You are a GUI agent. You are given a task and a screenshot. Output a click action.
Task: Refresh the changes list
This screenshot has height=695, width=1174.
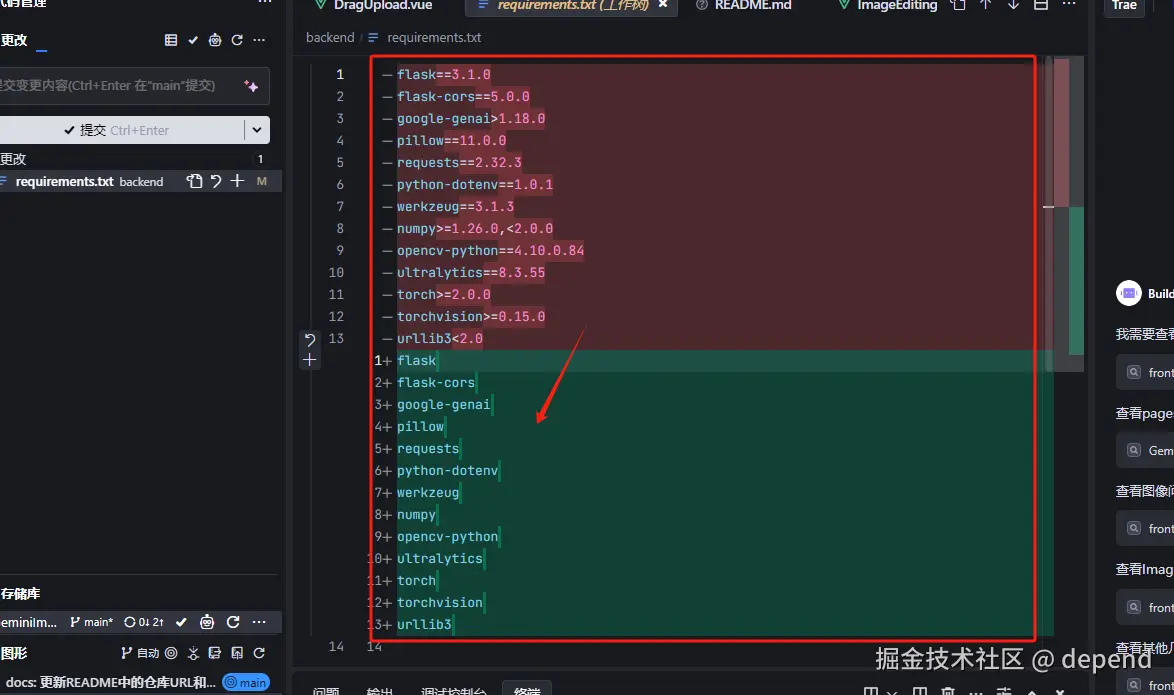point(237,40)
